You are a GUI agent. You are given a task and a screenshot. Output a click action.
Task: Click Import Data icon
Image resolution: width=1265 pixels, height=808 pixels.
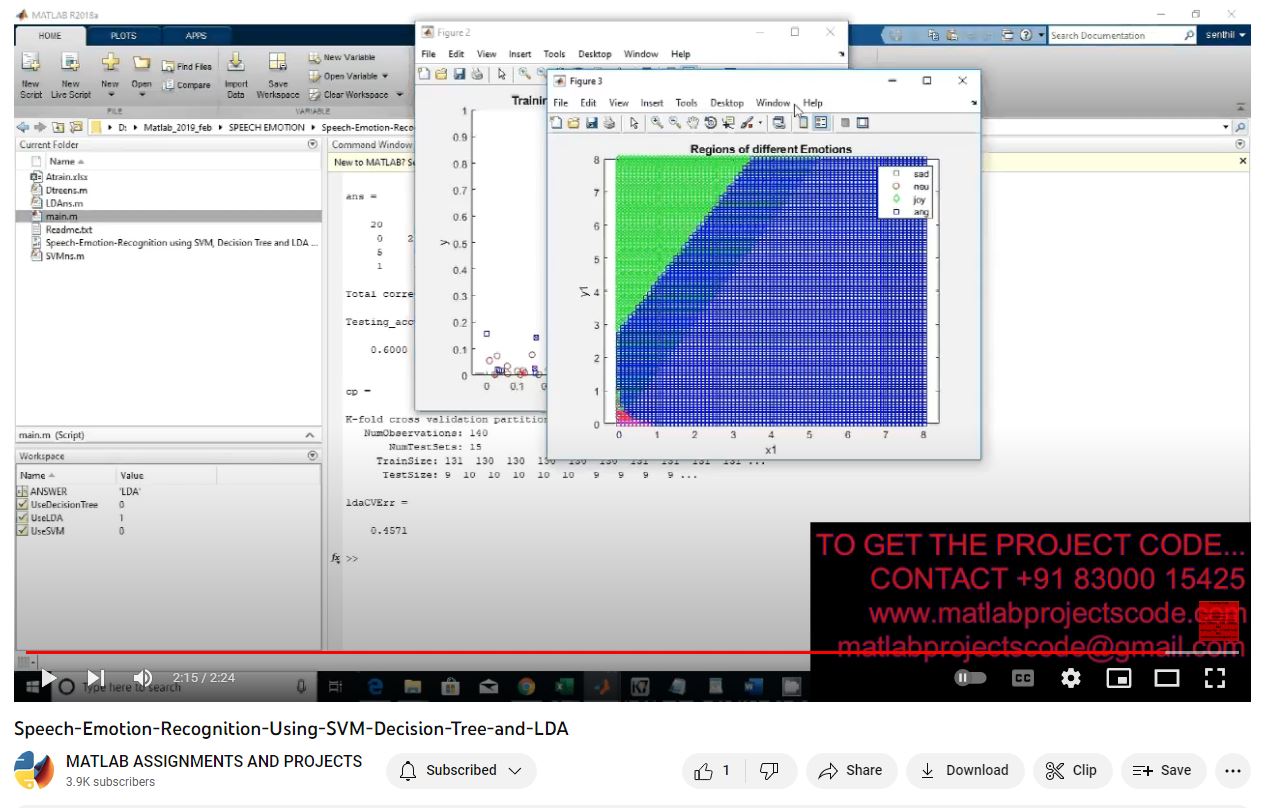pyautogui.click(x=236, y=63)
